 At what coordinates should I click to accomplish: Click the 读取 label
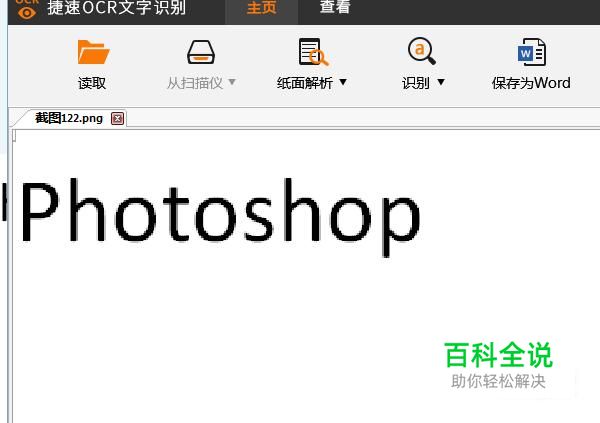click(92, 83)
